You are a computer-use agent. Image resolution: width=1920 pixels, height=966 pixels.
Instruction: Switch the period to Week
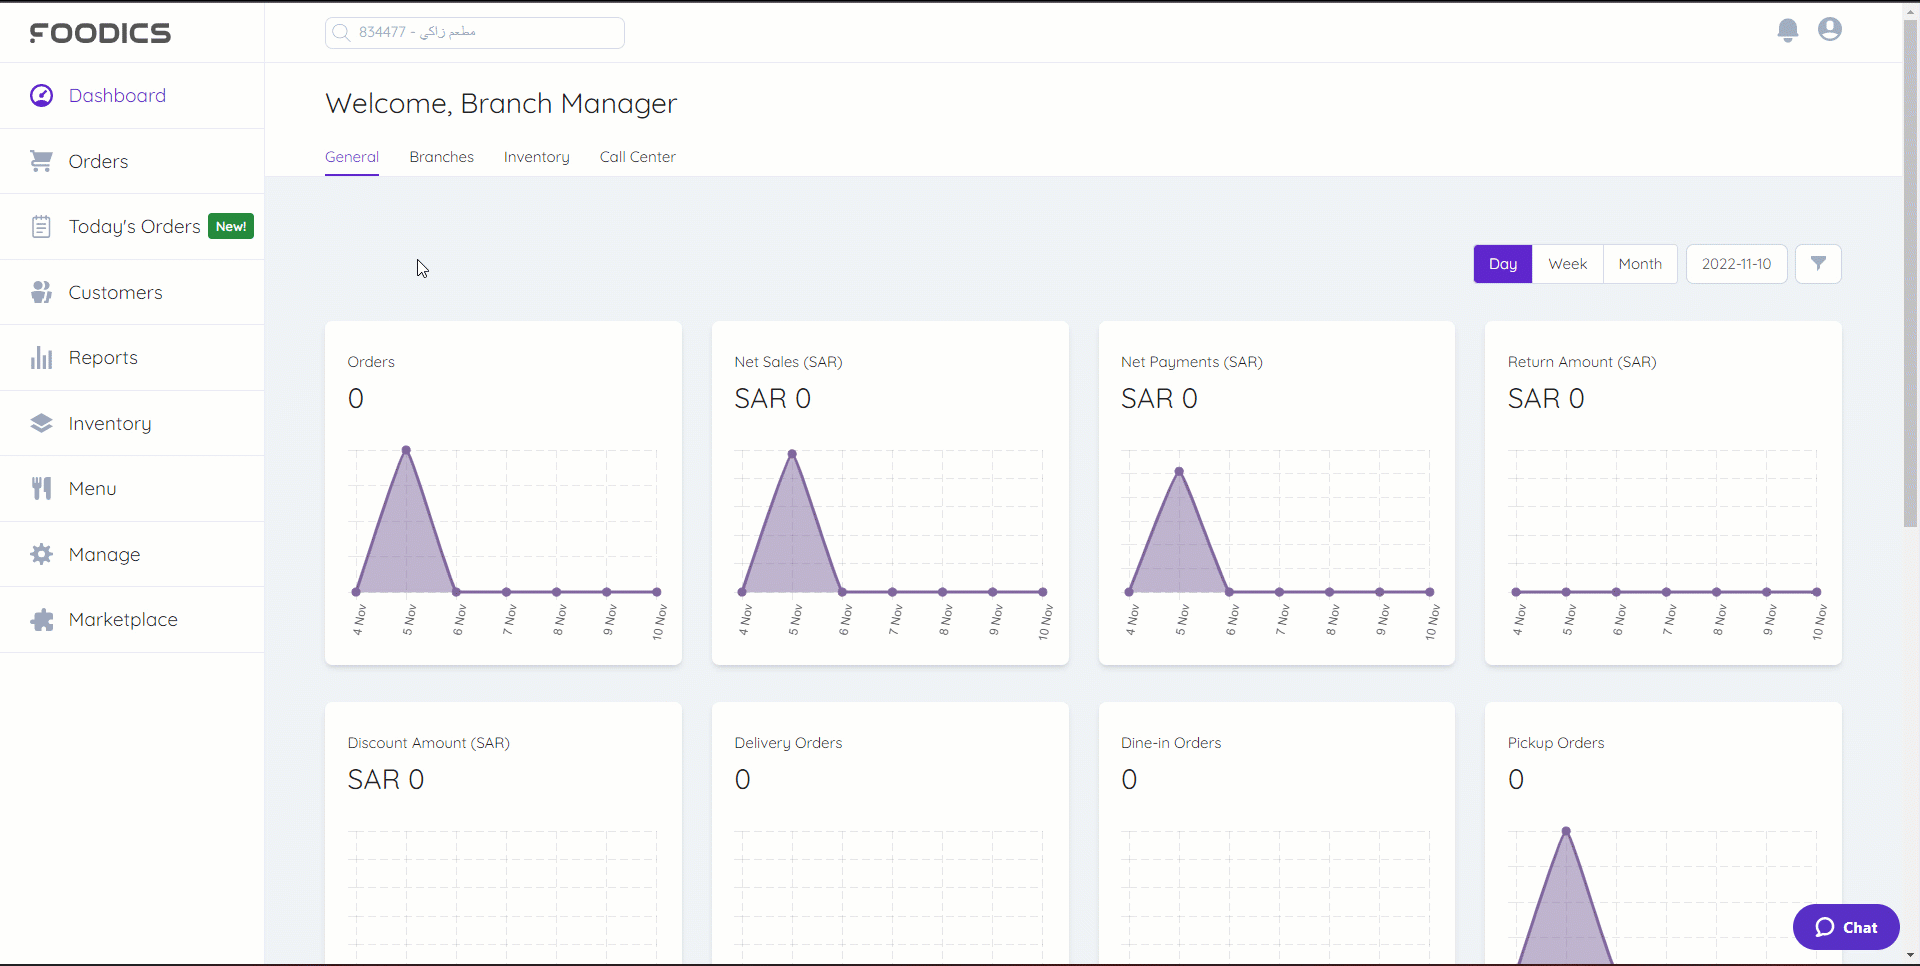click(x=1567, y=264)
